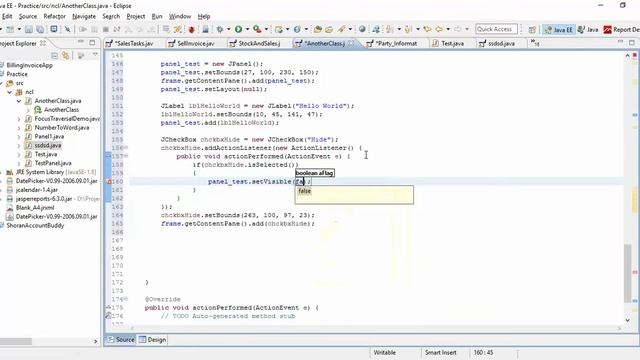Screen dimensions: 640x360
Task: Open the Refactor menu
Action: click(54, 16)
